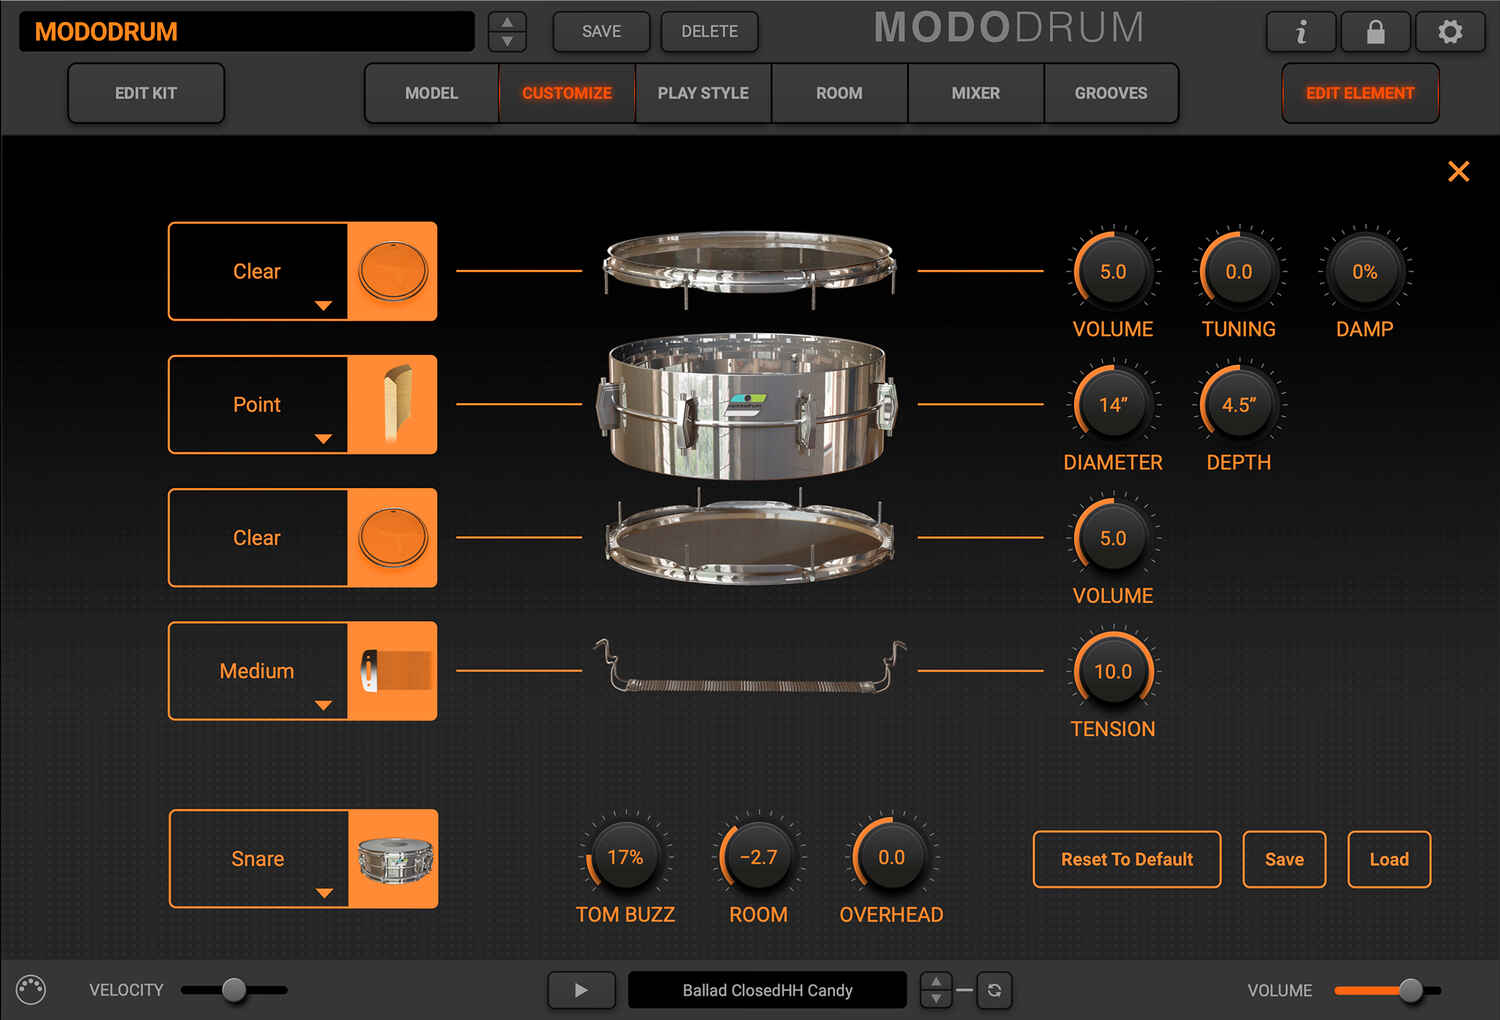
Task: Click the MIDI connector icon bottom-left
Action: pyautogui.click(x=31, y=990)
